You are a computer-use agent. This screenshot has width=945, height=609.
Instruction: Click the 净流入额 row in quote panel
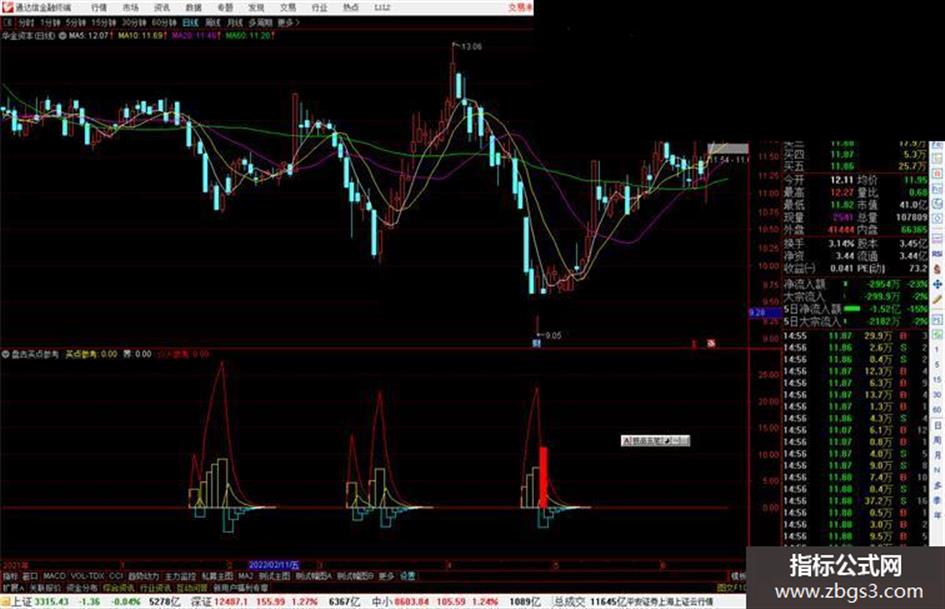tap(855, 283)
